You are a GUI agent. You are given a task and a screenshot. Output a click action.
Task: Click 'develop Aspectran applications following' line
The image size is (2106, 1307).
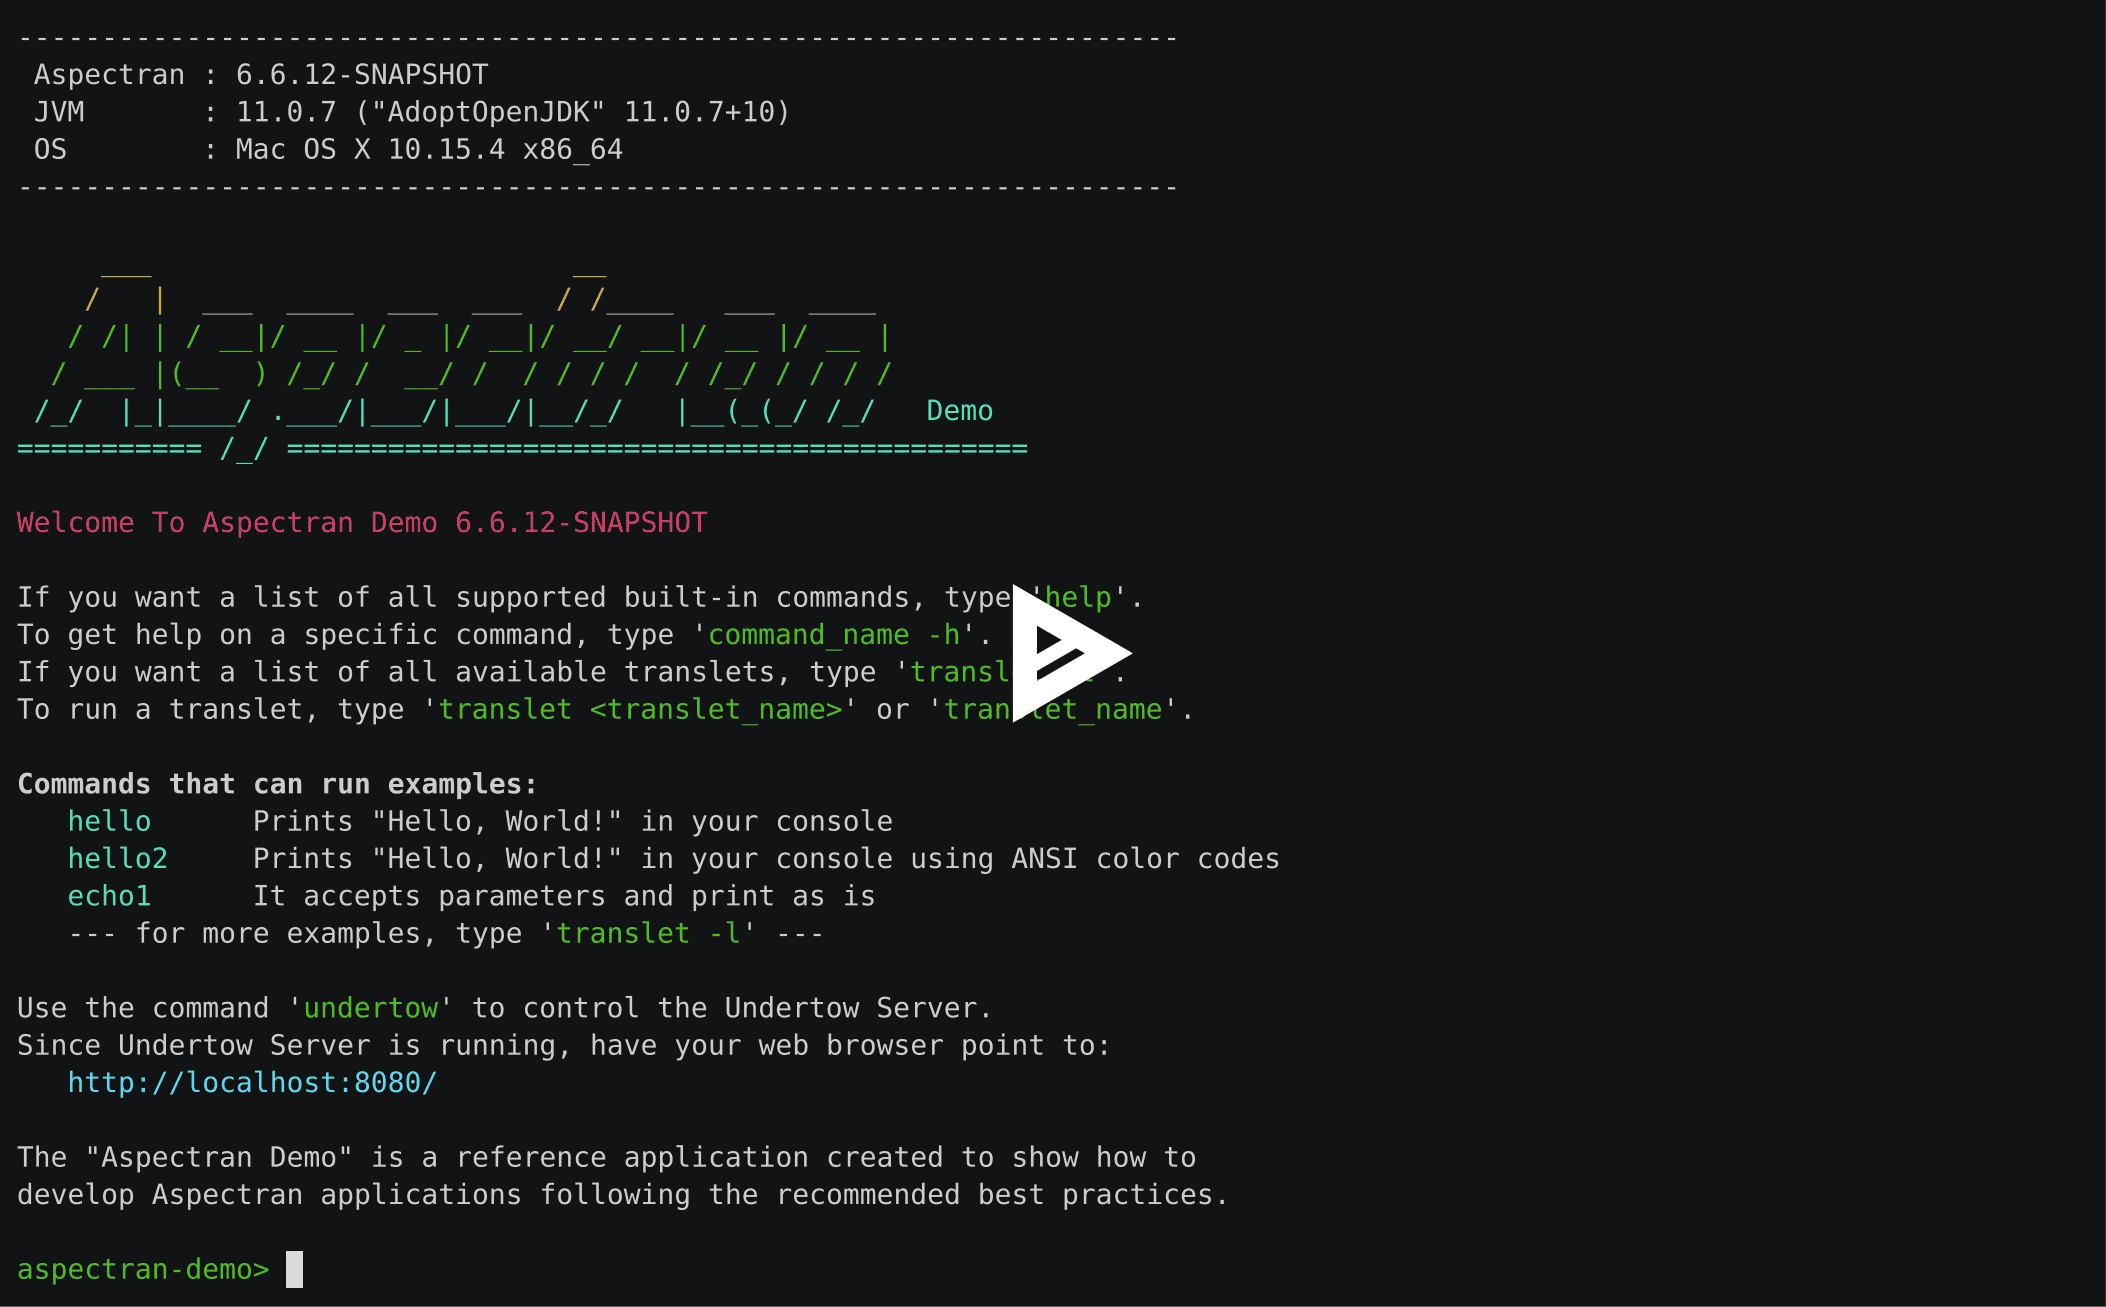(623, 1194)
